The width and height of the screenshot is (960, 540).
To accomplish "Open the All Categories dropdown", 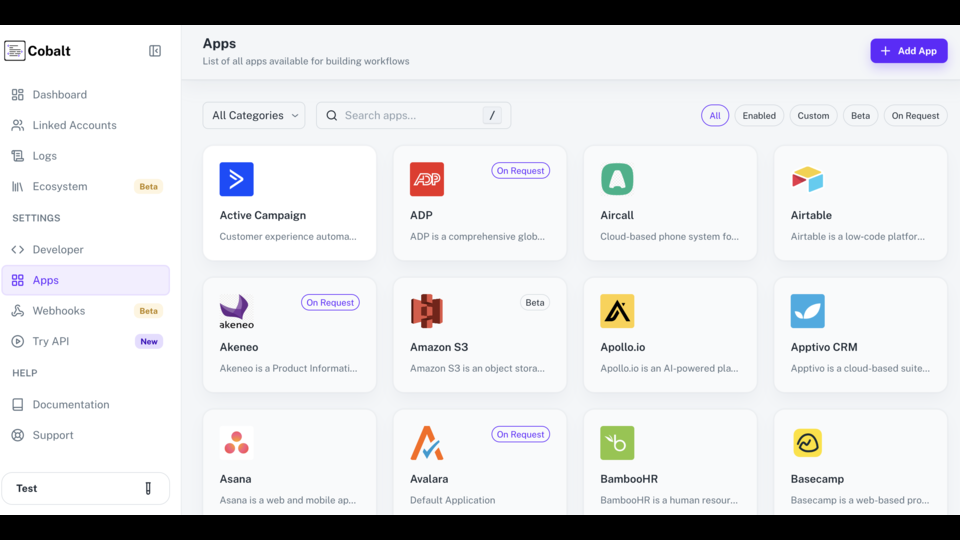I will click(254, 115).
